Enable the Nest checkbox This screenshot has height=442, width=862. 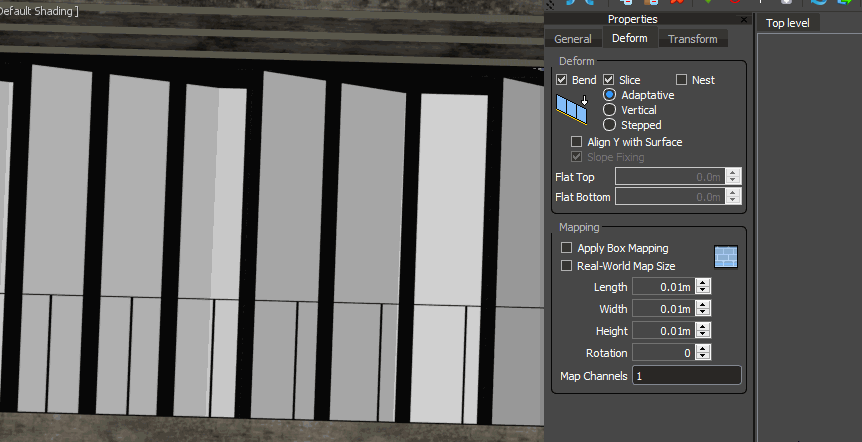point(682,80)
